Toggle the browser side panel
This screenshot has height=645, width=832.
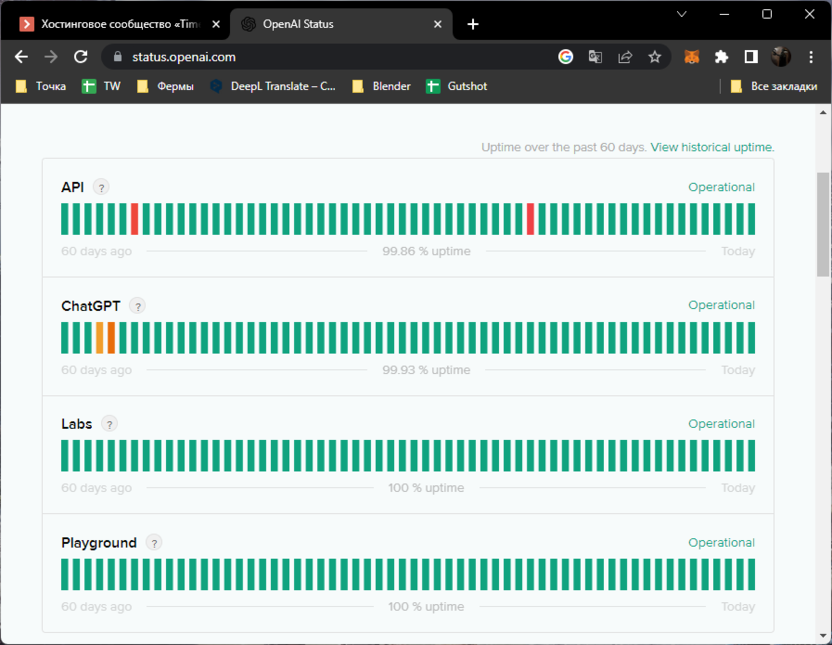[751, 57]
